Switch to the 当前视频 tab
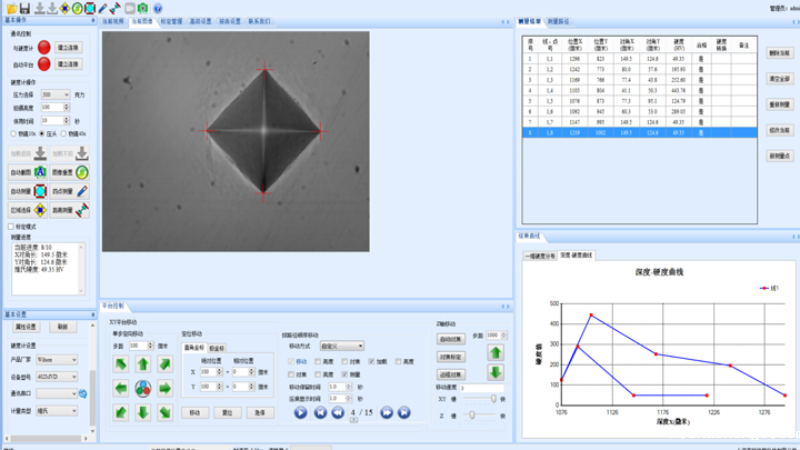Image resolution: width=800 pixels, height=450 pixels. click(x=112, y=20)
